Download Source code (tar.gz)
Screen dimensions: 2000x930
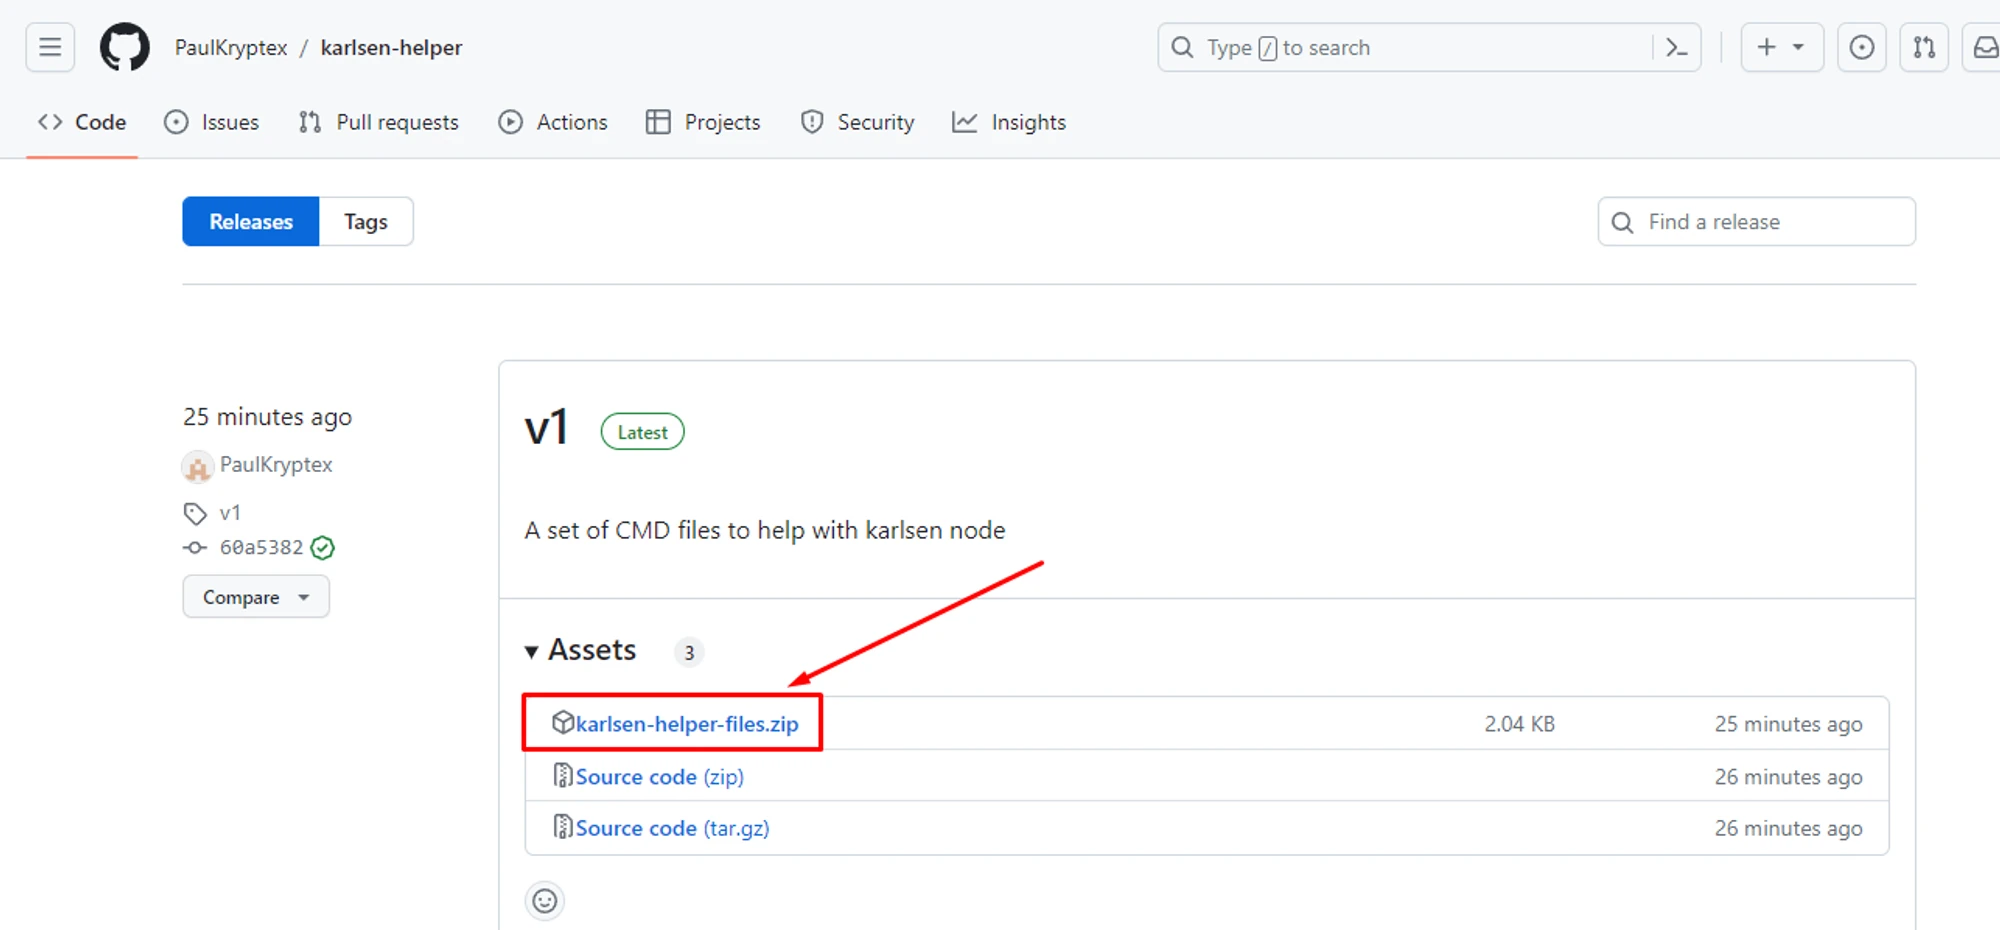(671, 828)
